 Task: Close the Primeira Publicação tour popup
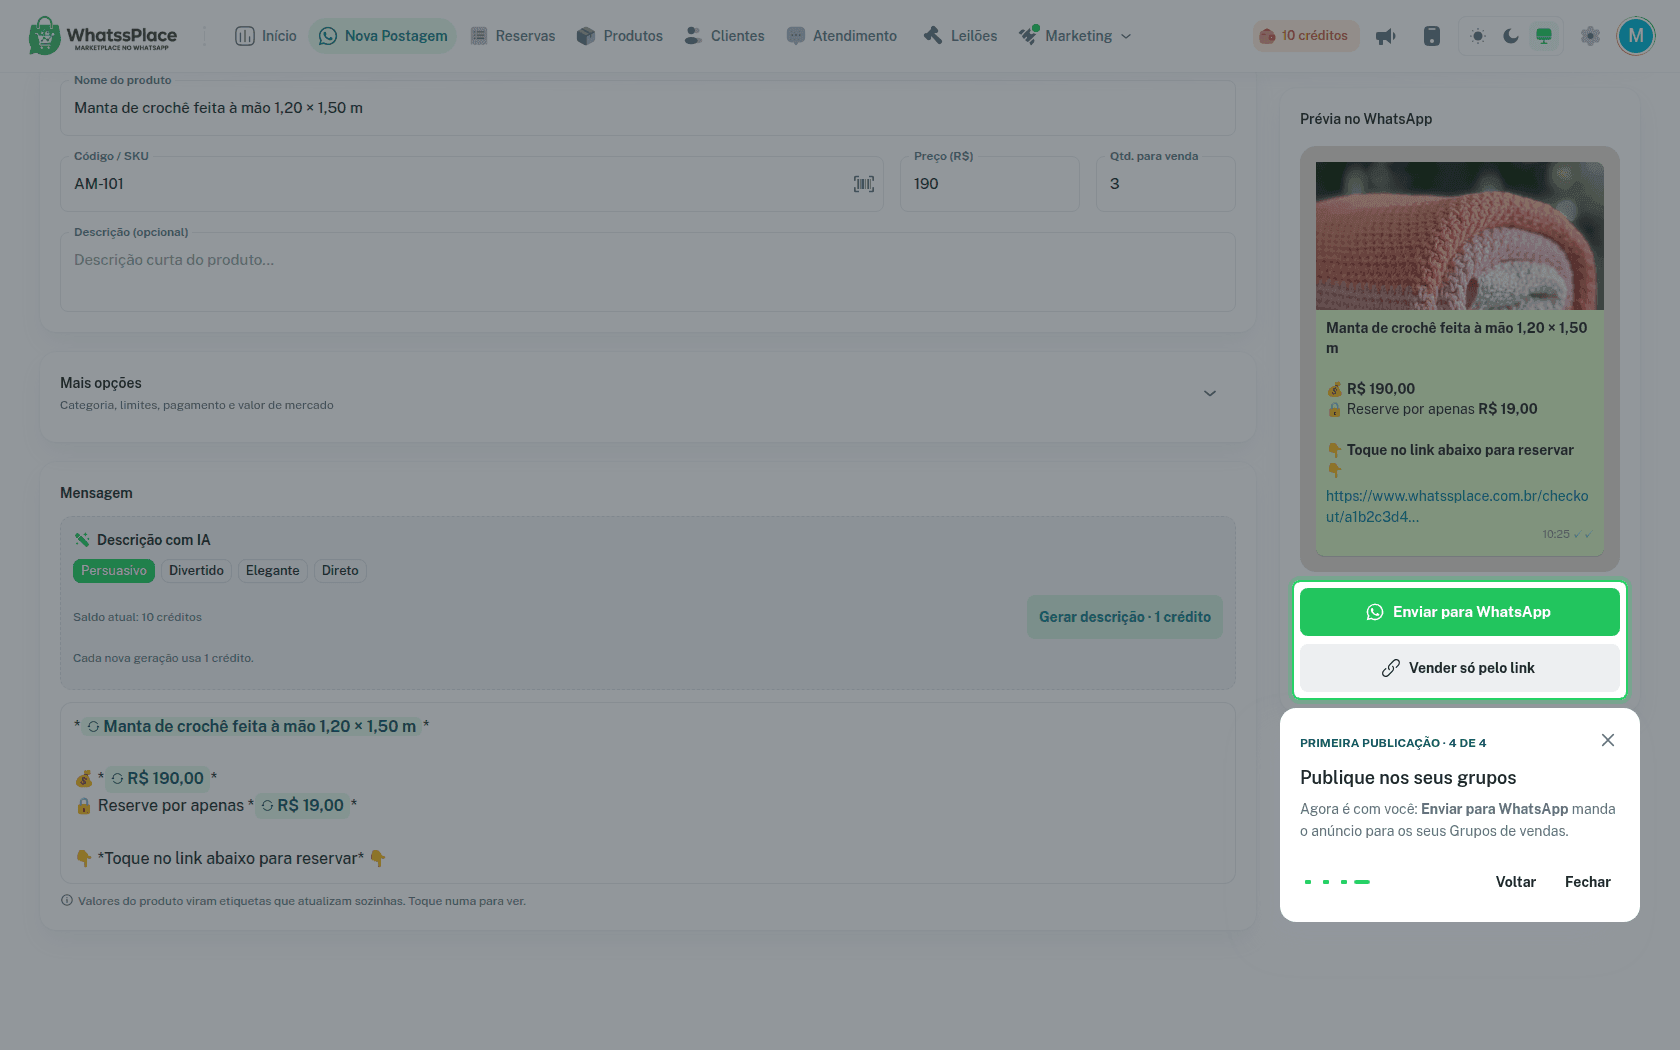coord(1608,740)
